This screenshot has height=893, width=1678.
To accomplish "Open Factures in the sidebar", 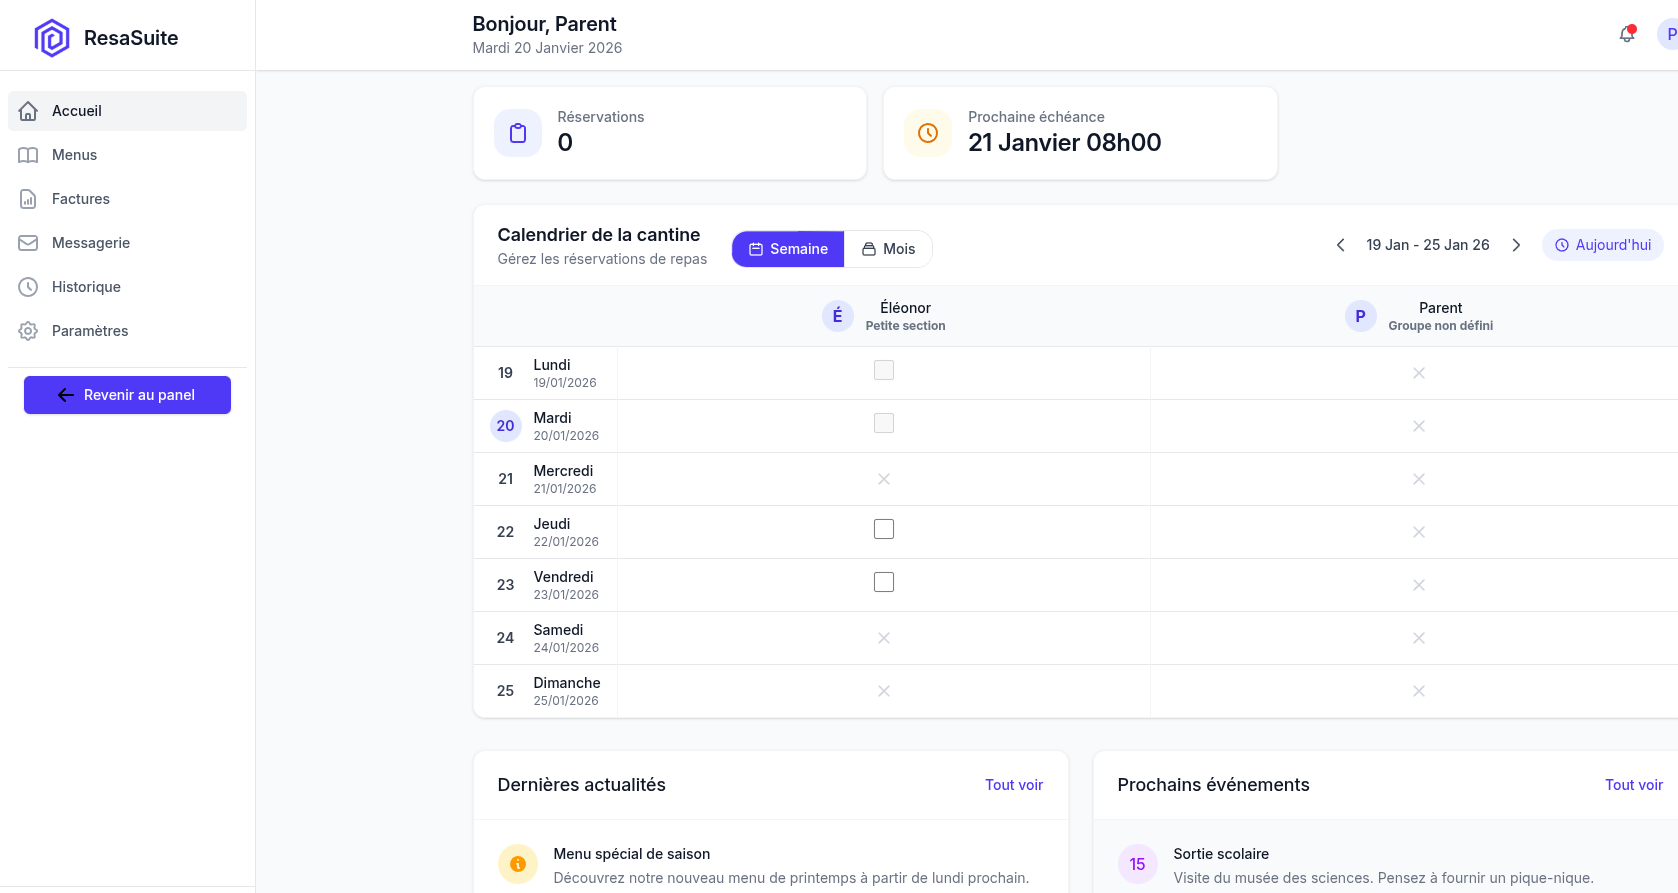I will point(80,199).
